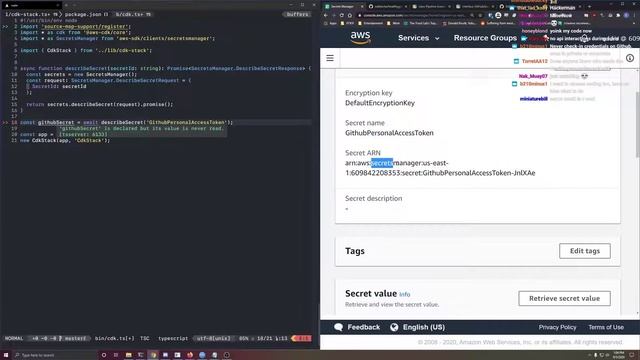Screen dimensions: 640x360
Task: Select the English (US) language selector
Action: (424, 327)
